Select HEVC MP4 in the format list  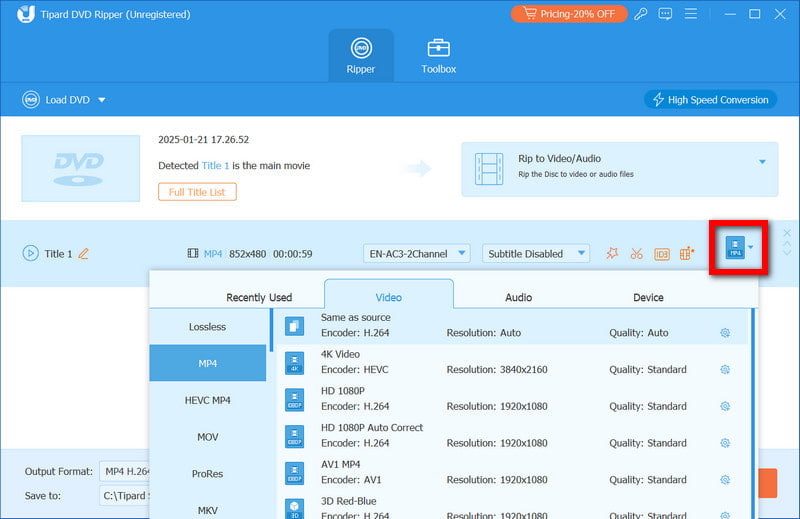pyautogui.click(x=208, y=400)
